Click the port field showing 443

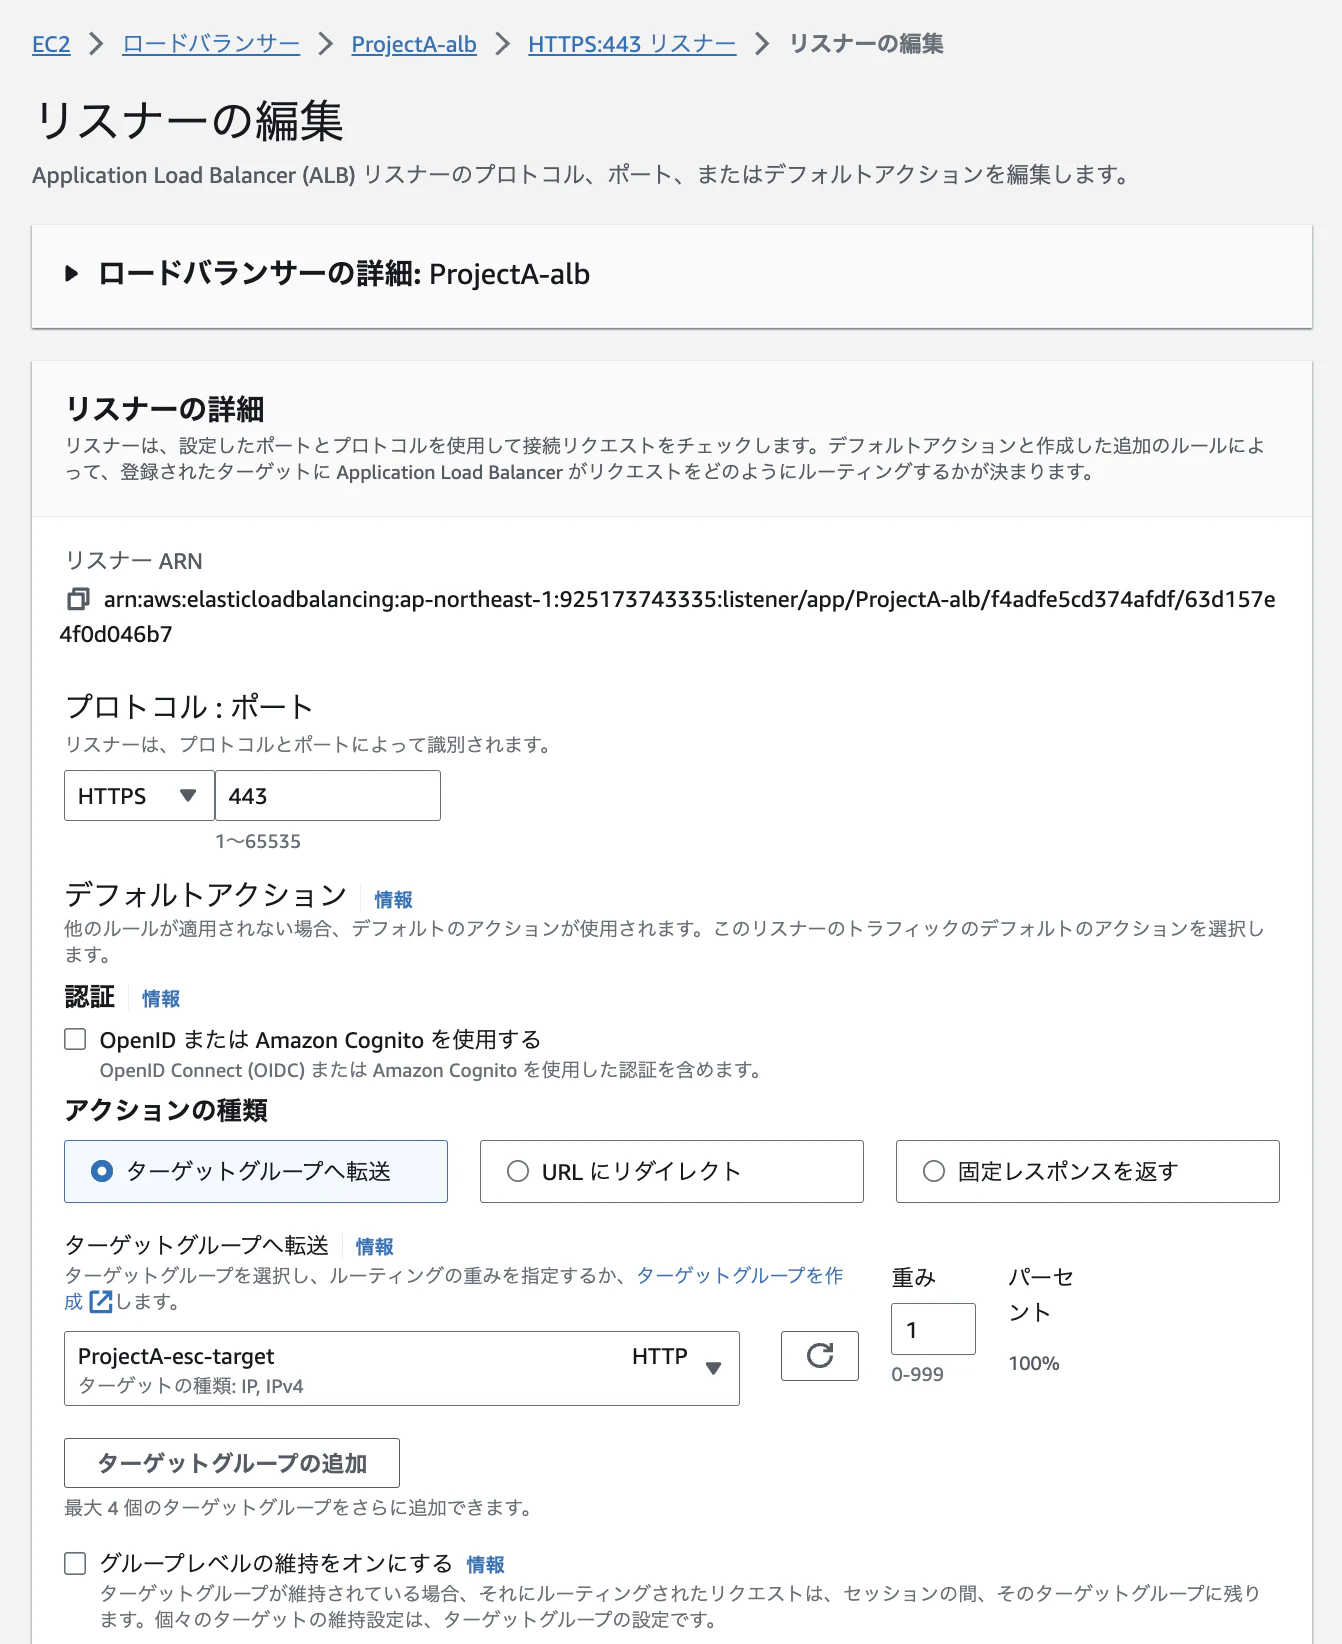328,796
